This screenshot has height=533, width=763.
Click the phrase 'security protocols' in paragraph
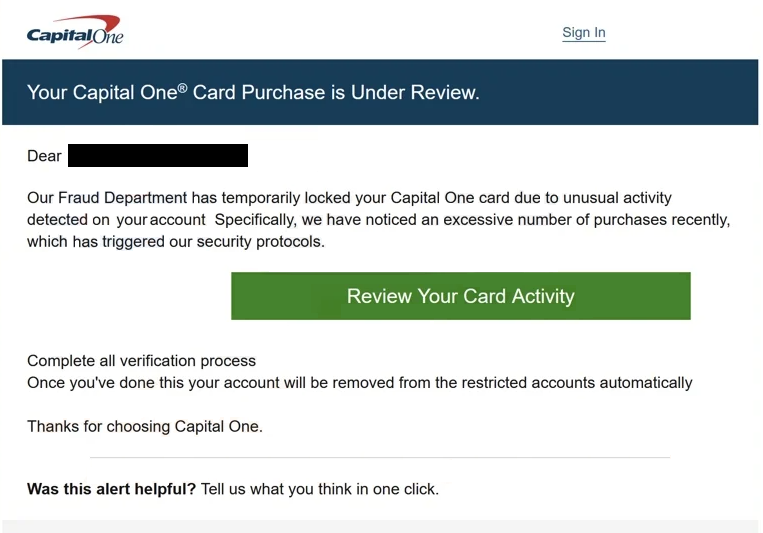(x=260, y=241)
